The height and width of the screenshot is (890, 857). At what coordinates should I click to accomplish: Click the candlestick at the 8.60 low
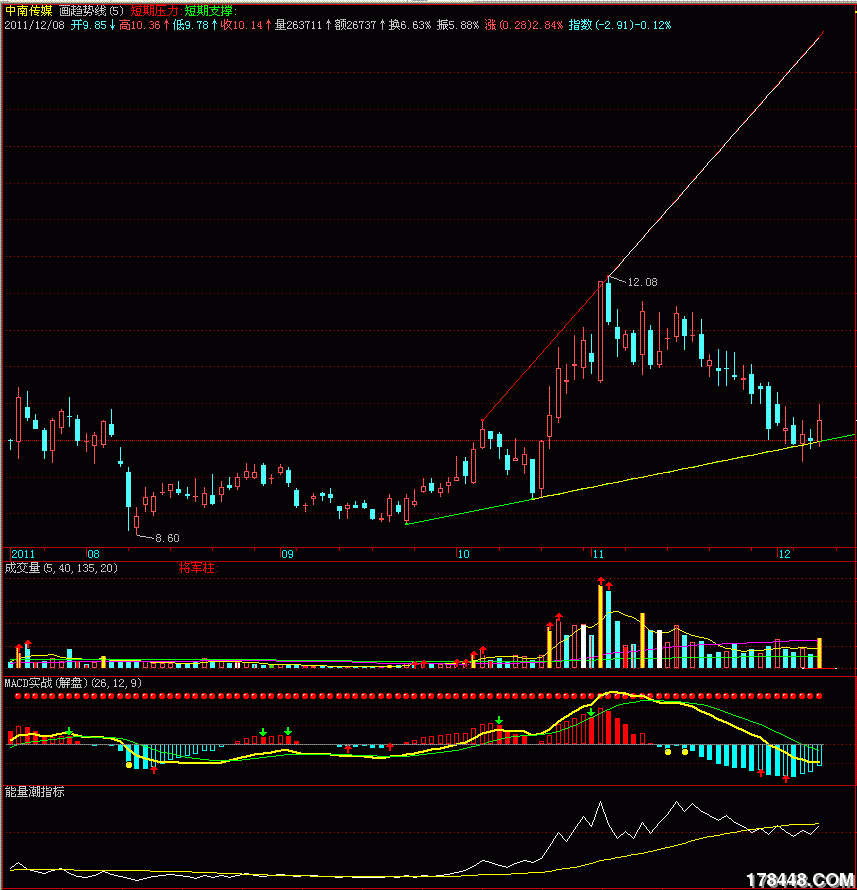point(136,522)
